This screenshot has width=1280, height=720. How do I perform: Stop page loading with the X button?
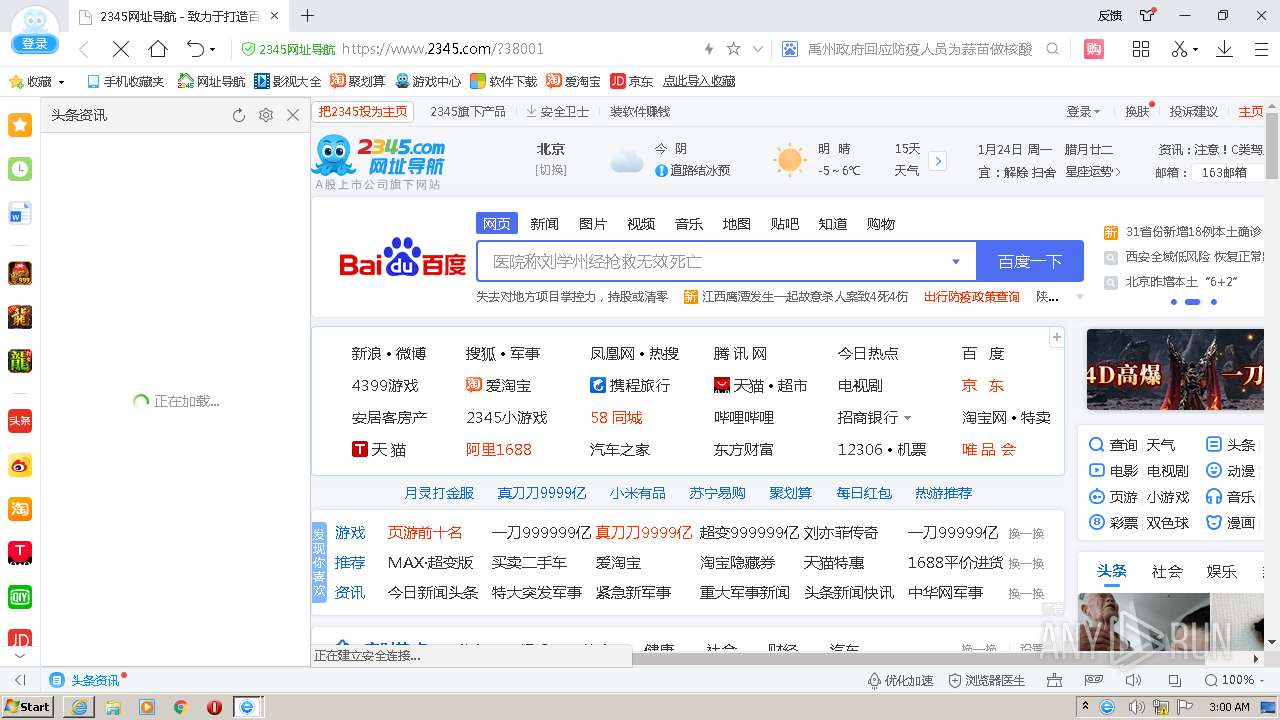(x=120, y=49)
